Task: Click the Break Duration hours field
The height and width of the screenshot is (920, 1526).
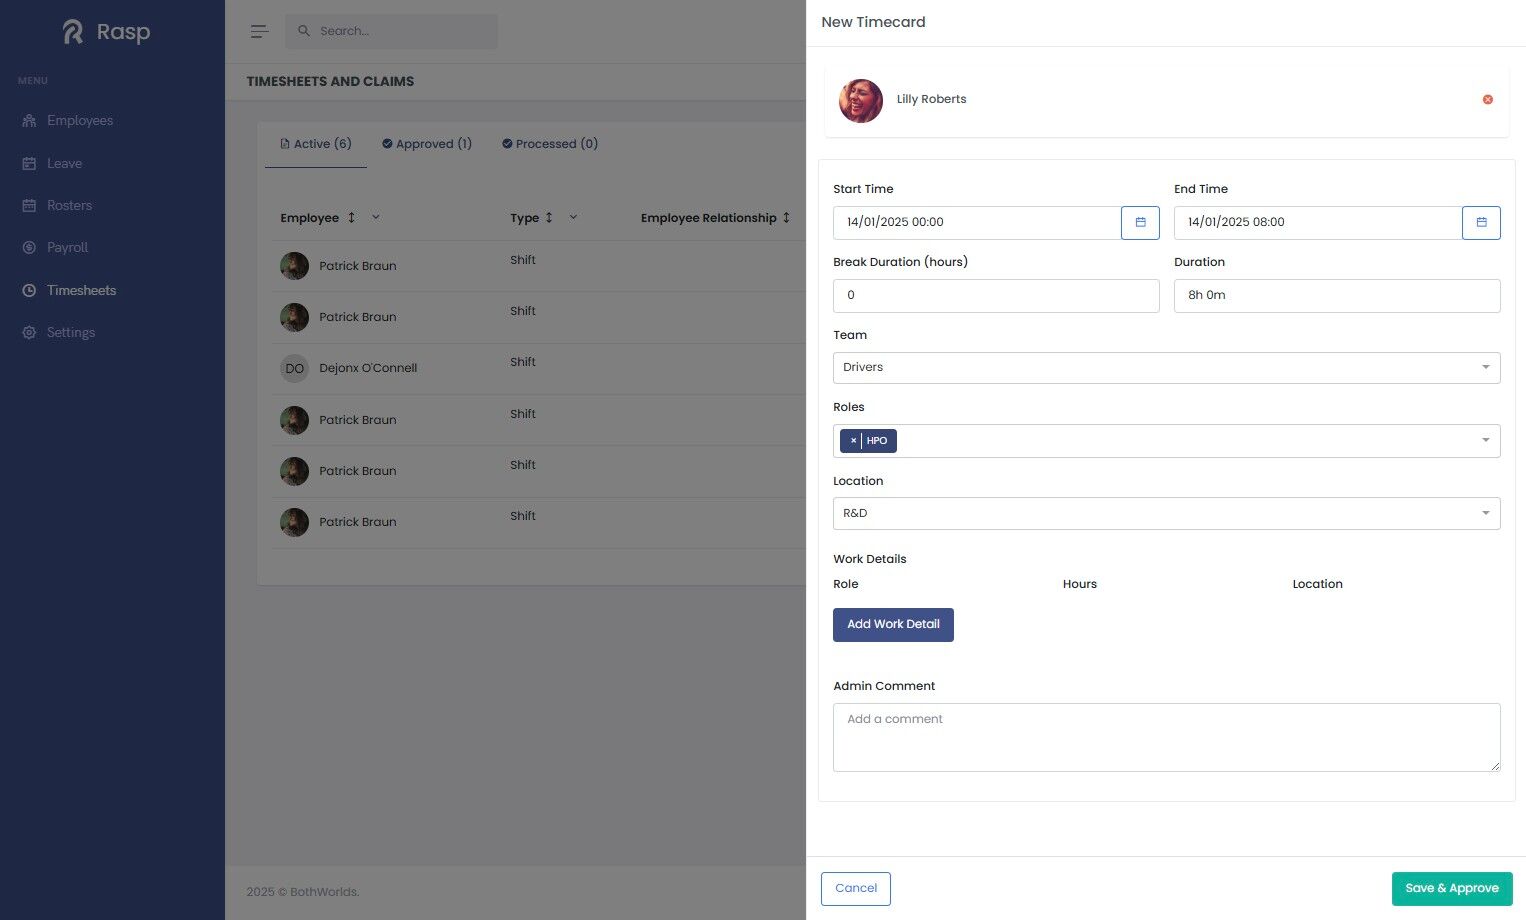Action: pyautogui.click(x=996, y=295)
